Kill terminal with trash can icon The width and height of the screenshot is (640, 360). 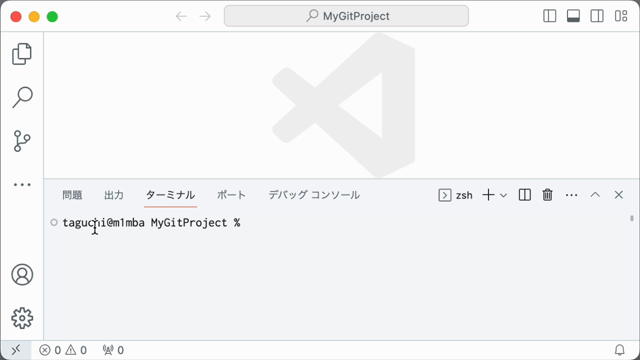click(x=547, y=195)
